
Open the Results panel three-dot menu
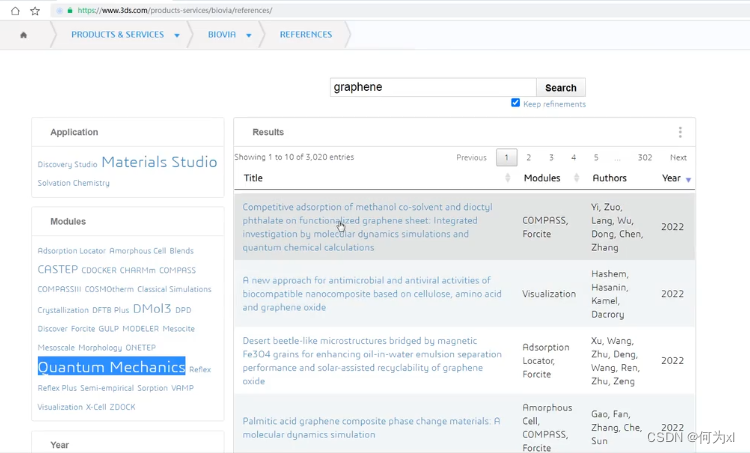680,132
